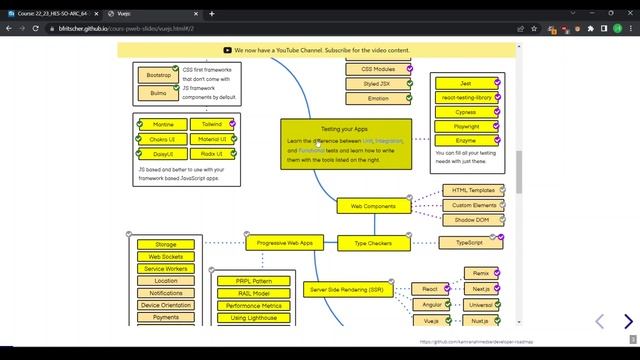Go to previous slide with left arrow

click(x=599, y=321)
